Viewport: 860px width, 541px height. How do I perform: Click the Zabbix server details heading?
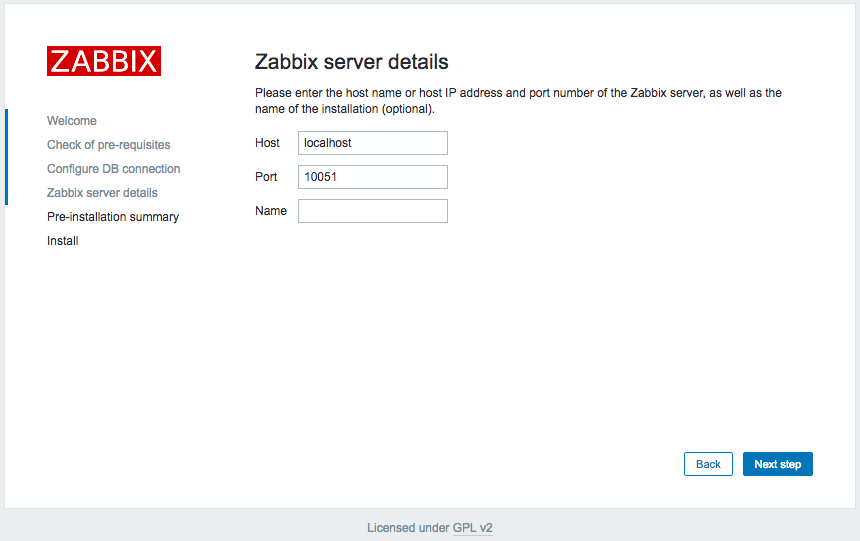352,62
